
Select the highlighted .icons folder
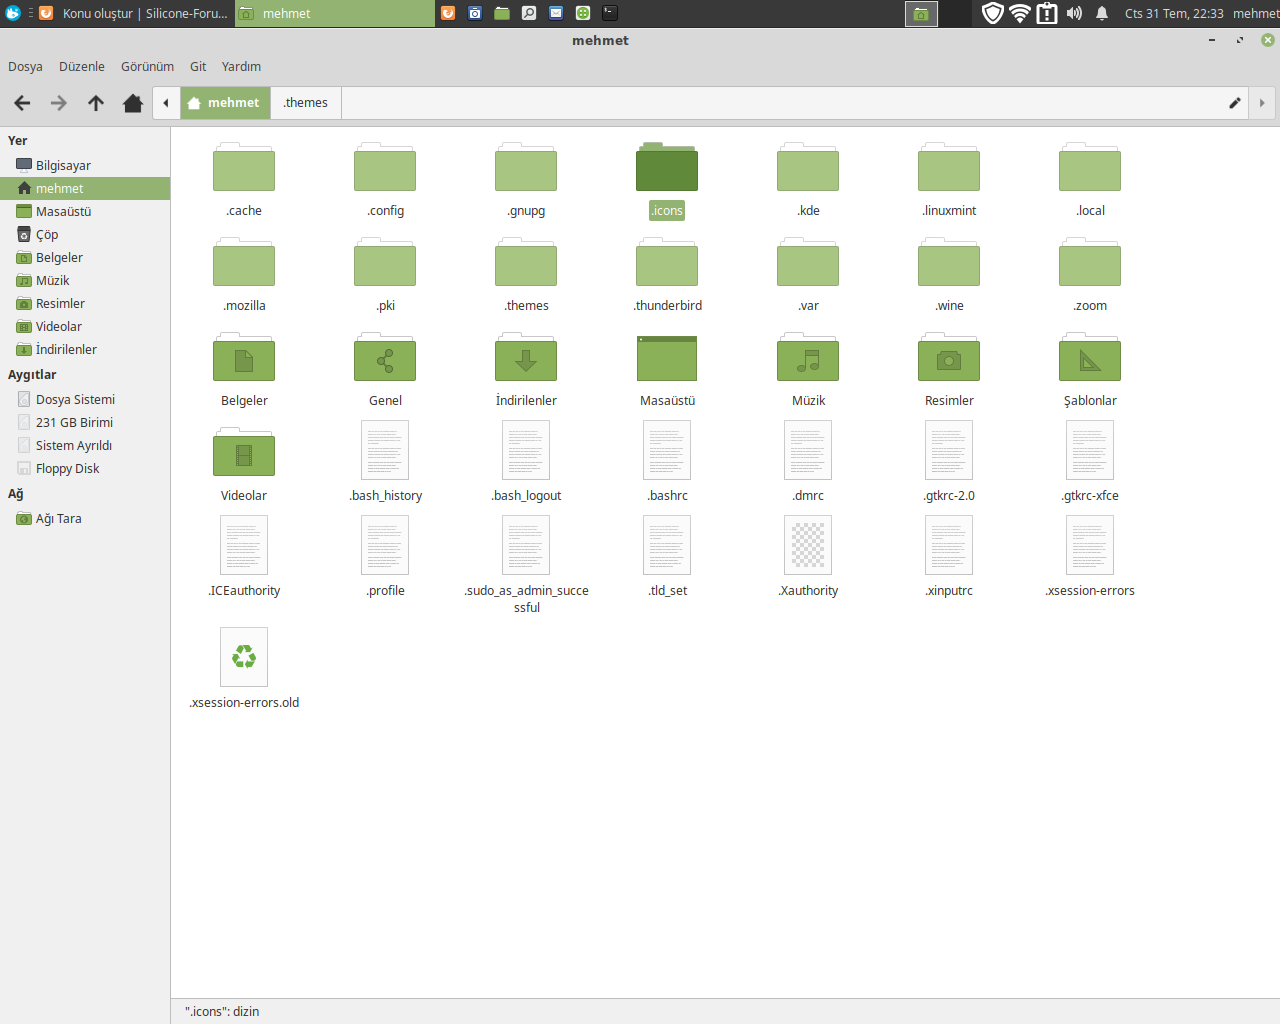pos(667,167)
